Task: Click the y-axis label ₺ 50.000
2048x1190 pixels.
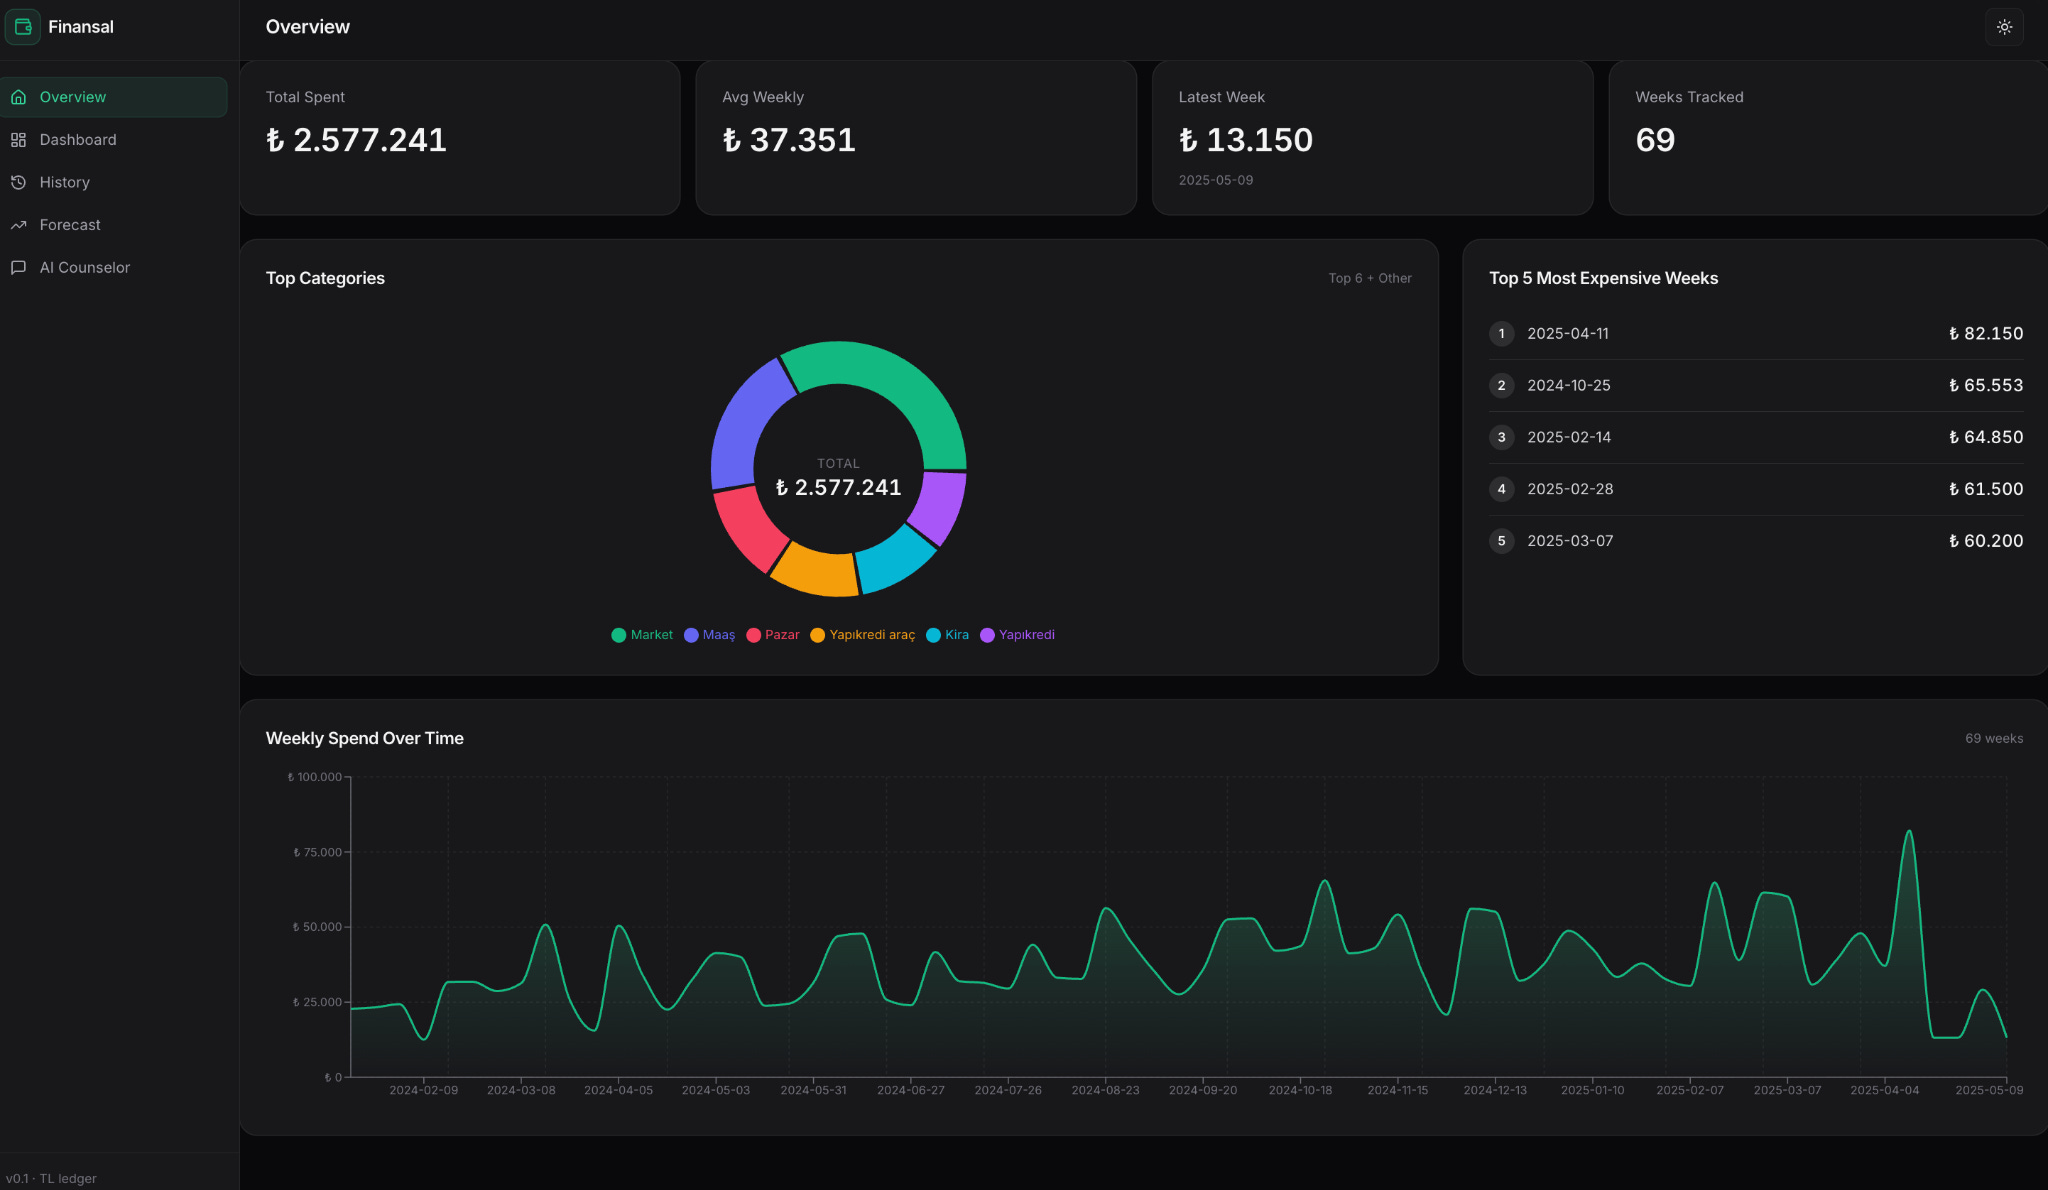Action: (x=317, y=927)
